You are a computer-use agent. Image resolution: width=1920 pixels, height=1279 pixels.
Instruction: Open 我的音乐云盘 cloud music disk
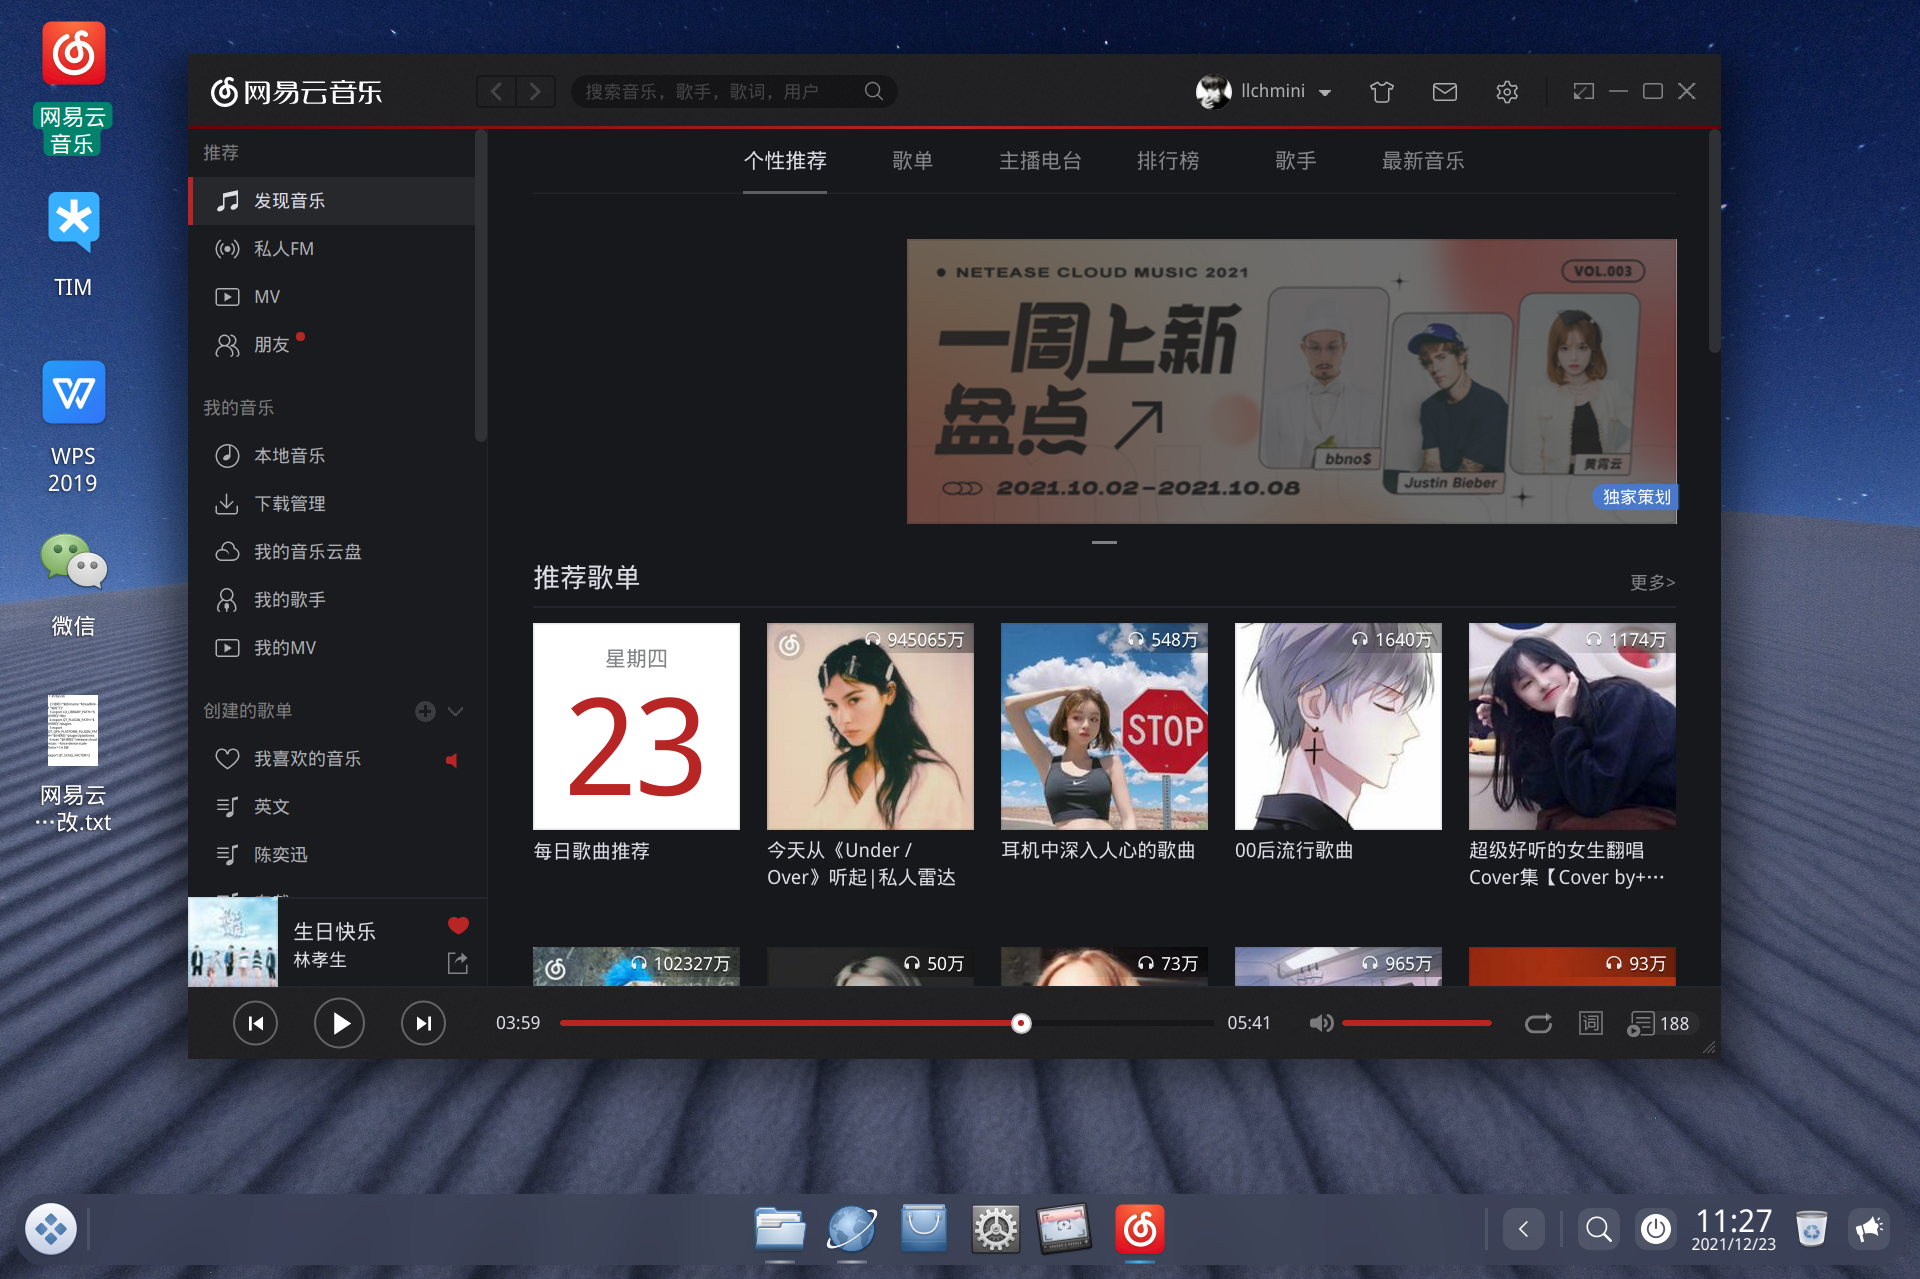(307, 551)
